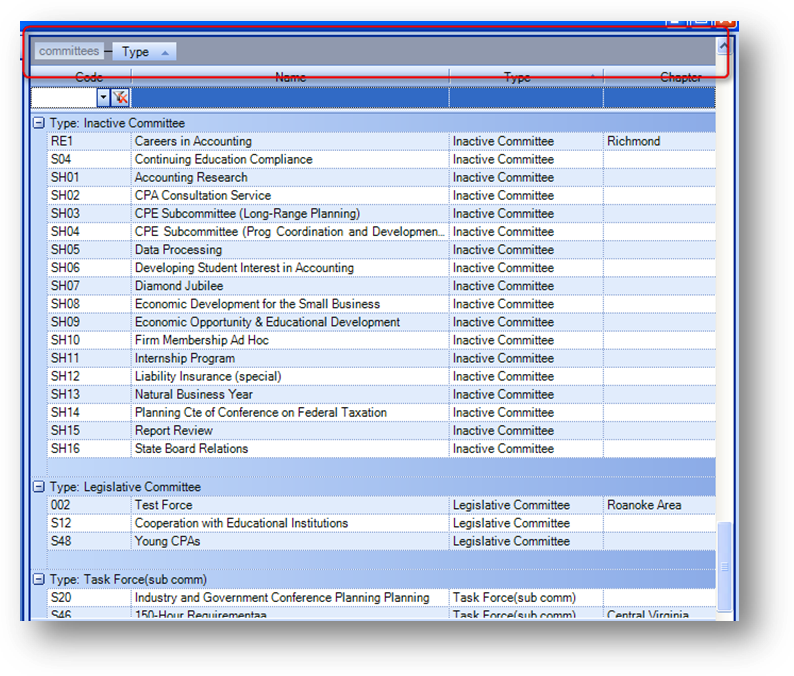Select CPE Subcommittee (Prog Coordination) row
794x676 pixels.
click(382, 231)
